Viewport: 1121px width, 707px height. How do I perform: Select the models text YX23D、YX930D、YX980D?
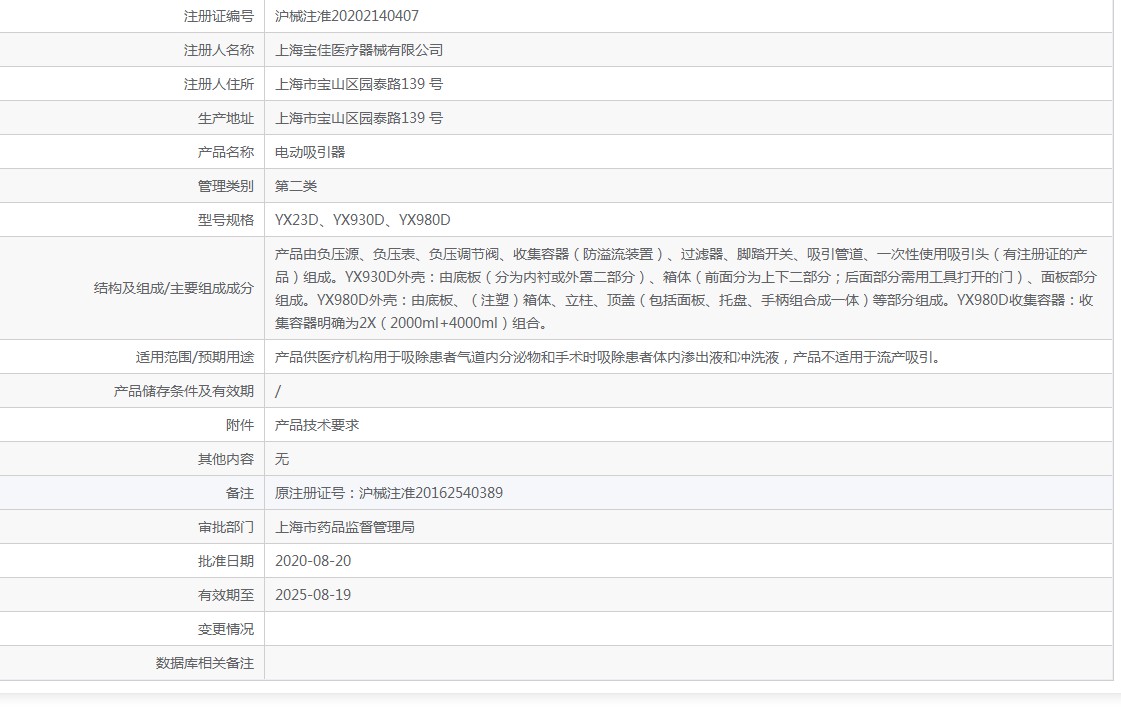point(362,220)
